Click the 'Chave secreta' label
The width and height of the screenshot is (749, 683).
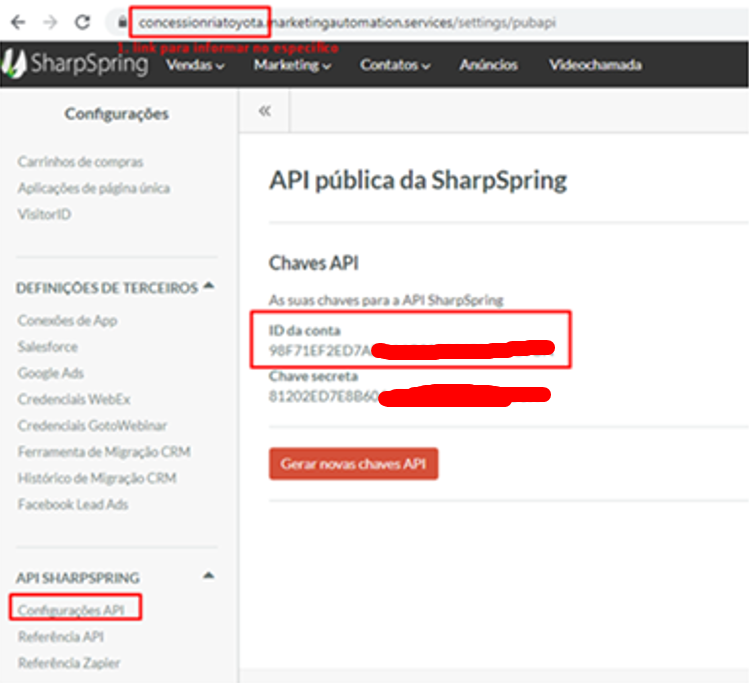313,376
